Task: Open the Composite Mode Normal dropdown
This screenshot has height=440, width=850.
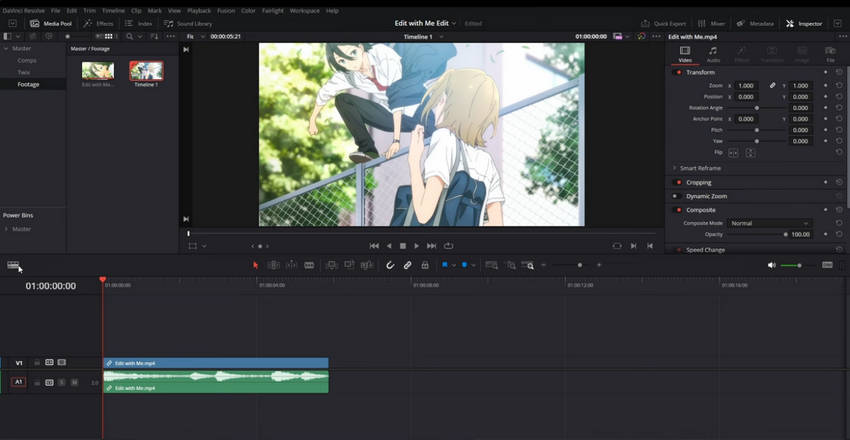Action: [x=769, y=223]
